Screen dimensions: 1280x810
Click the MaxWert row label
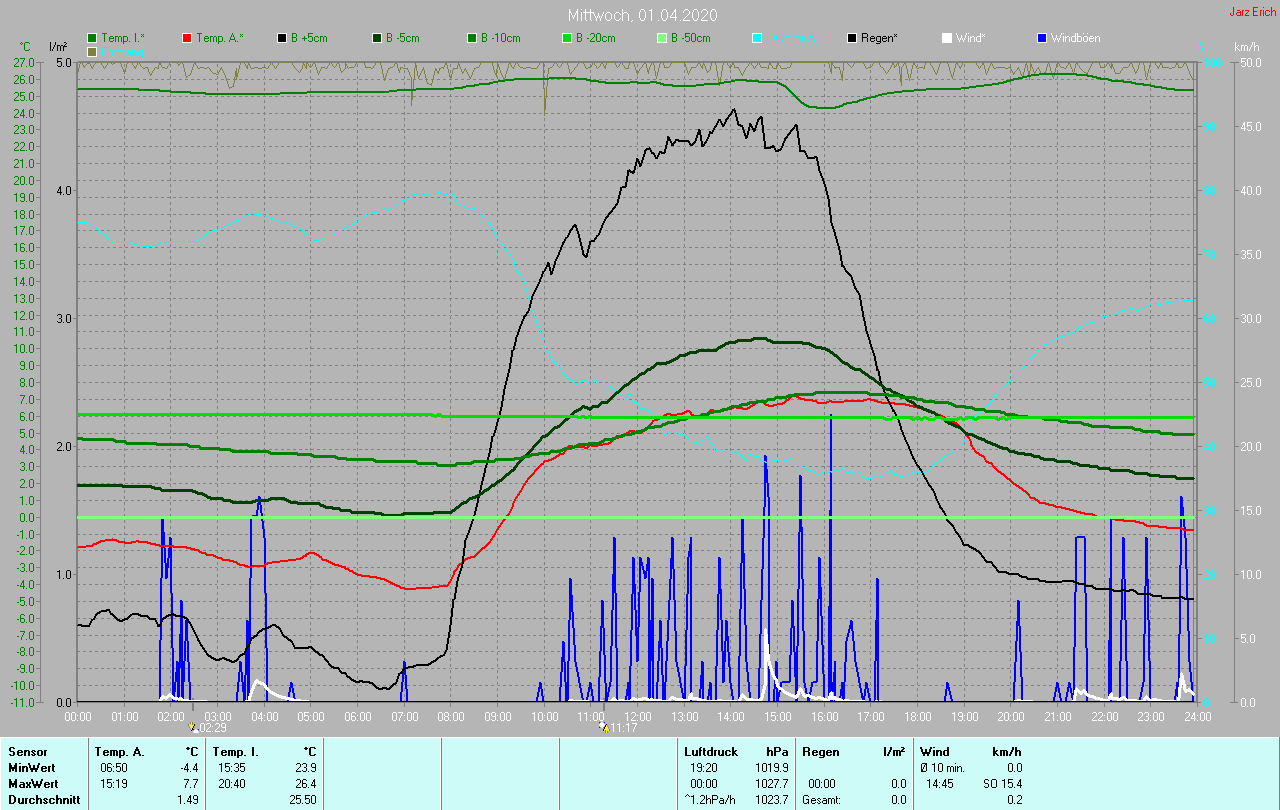point(32,783)
